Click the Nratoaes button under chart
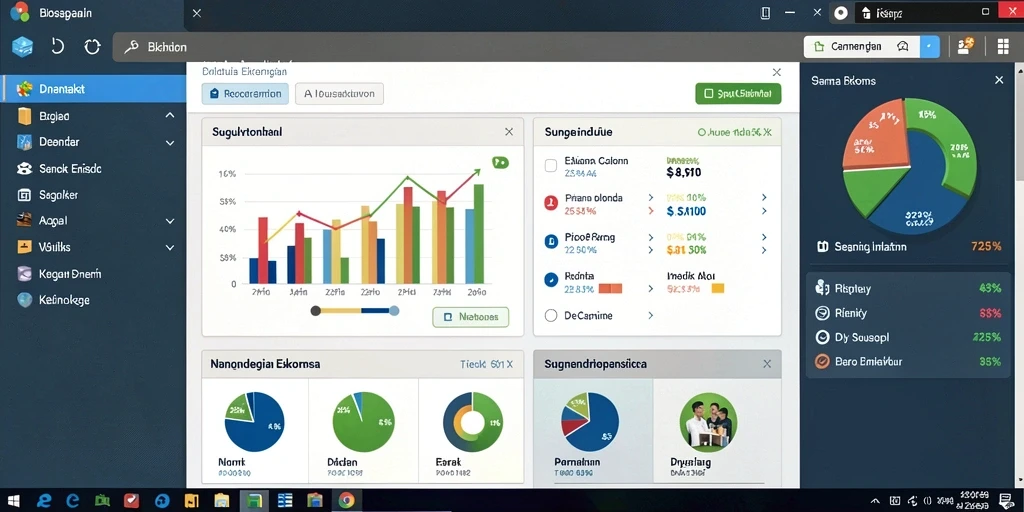 [x=470, y=317]
